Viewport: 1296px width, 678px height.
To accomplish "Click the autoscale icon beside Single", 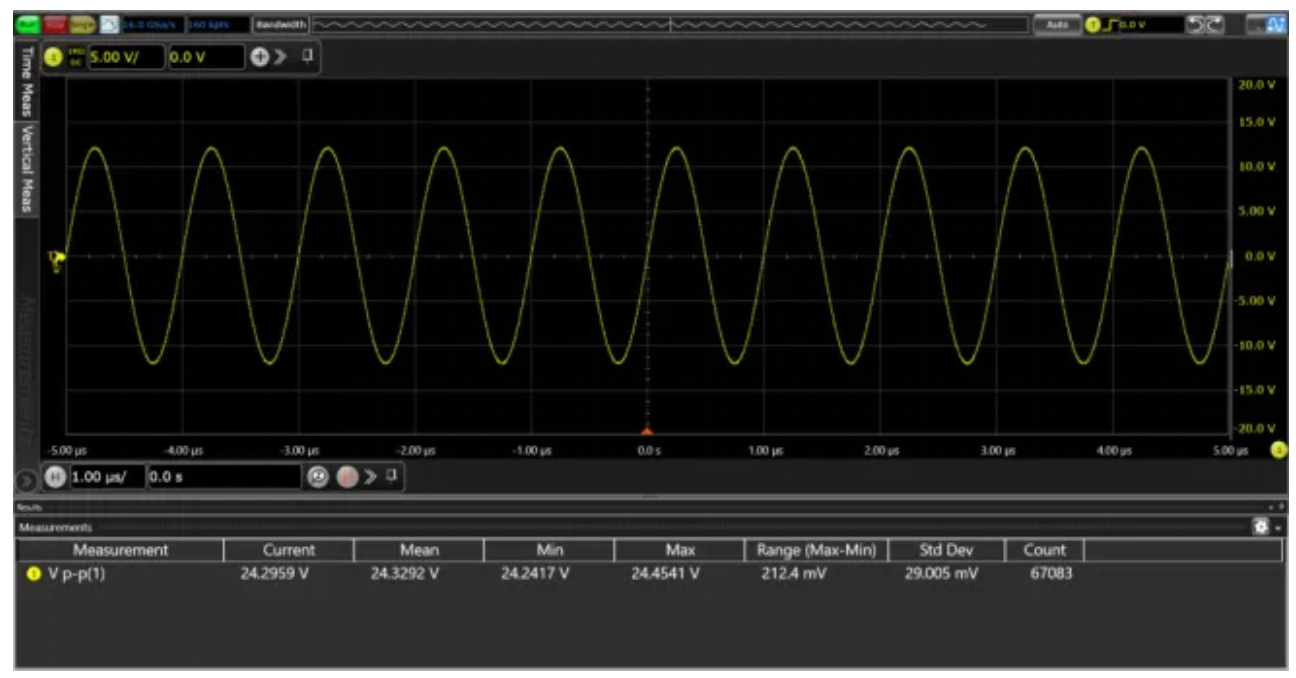I will click(x=109, y=23).
